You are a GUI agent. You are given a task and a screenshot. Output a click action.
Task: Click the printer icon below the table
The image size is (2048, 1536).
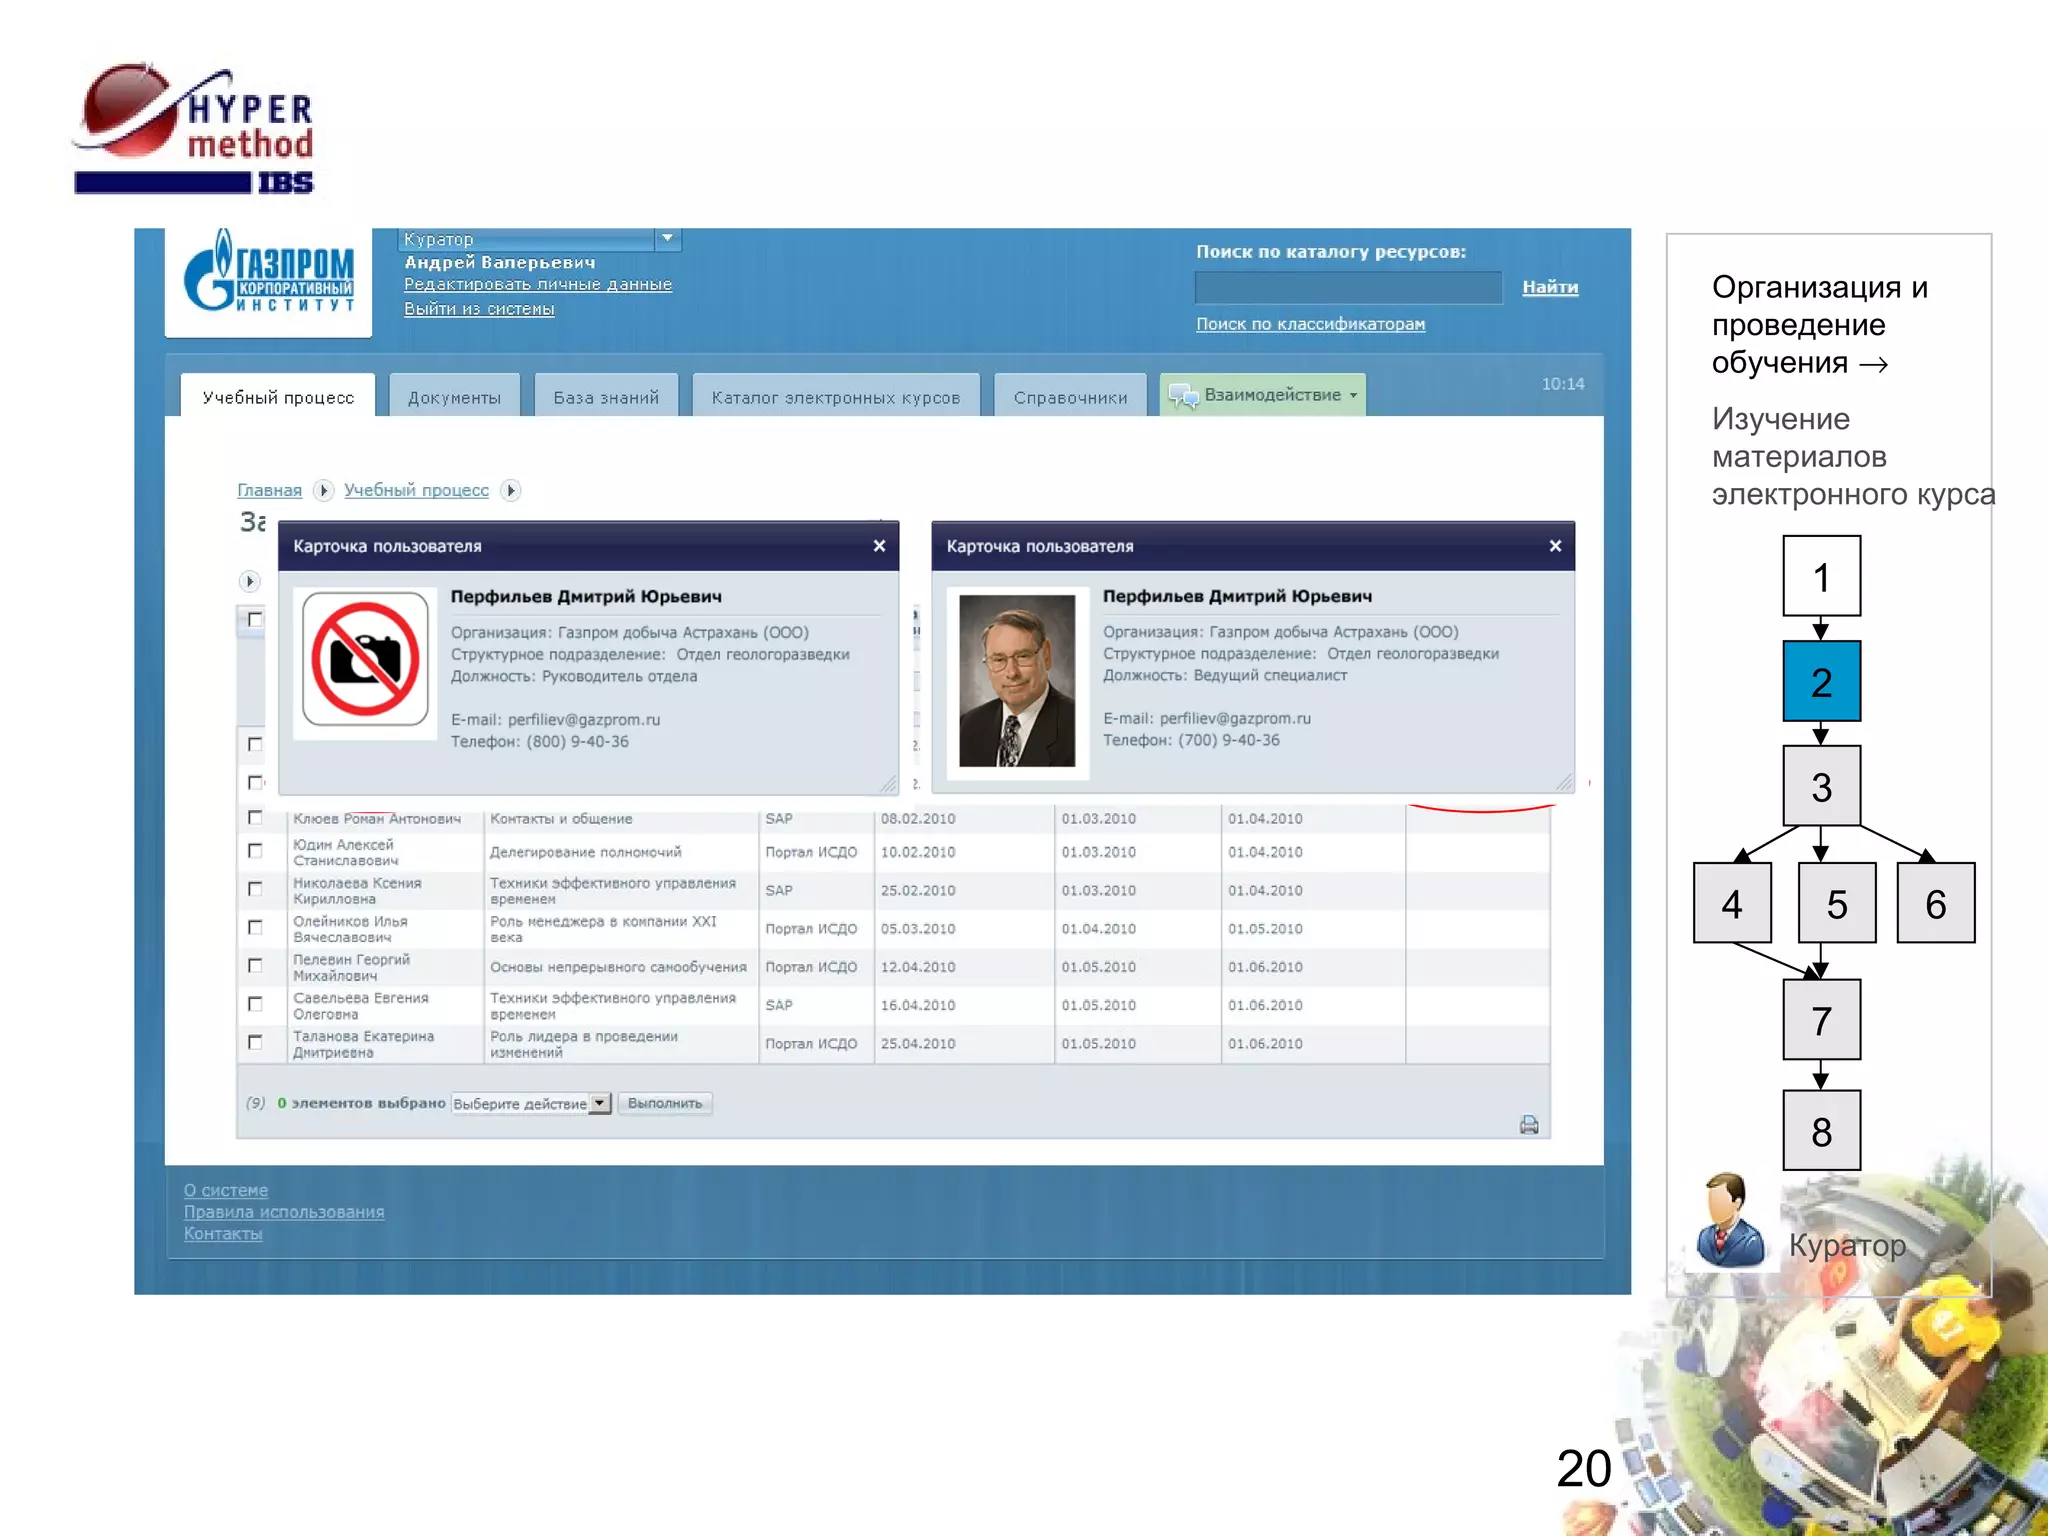(x=1528, y=1125)
